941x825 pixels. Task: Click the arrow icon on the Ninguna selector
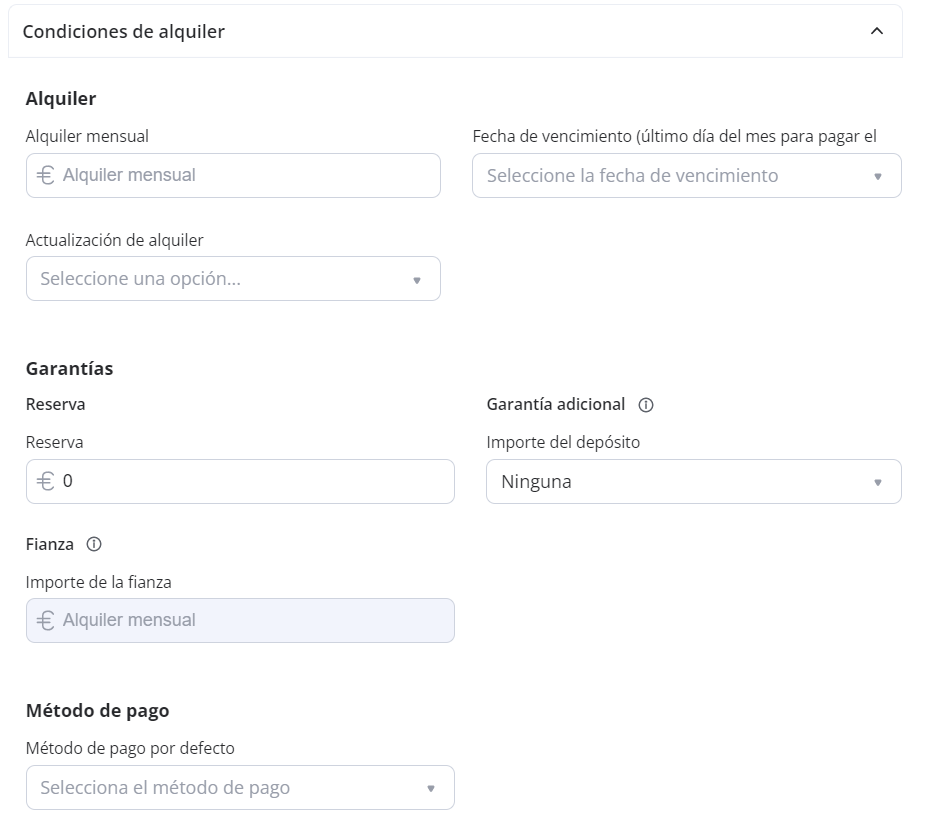point(878,482)
